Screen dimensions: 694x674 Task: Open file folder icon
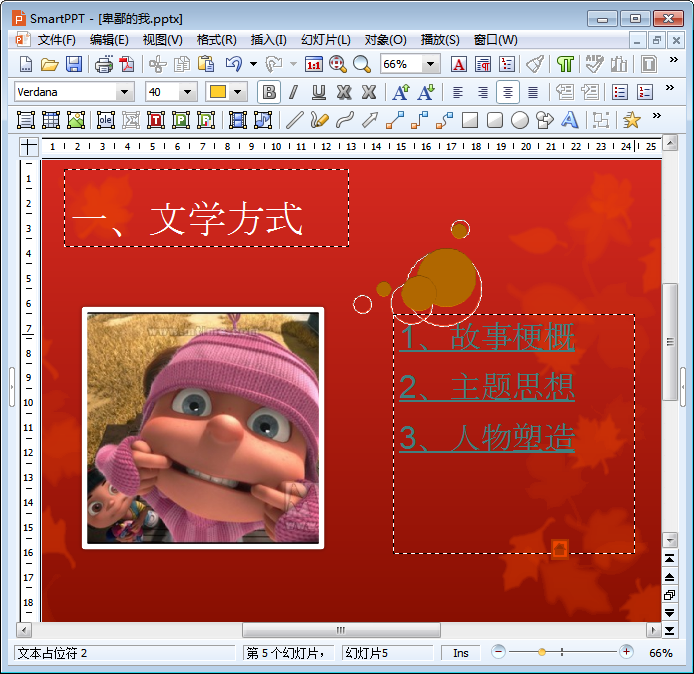49,65
